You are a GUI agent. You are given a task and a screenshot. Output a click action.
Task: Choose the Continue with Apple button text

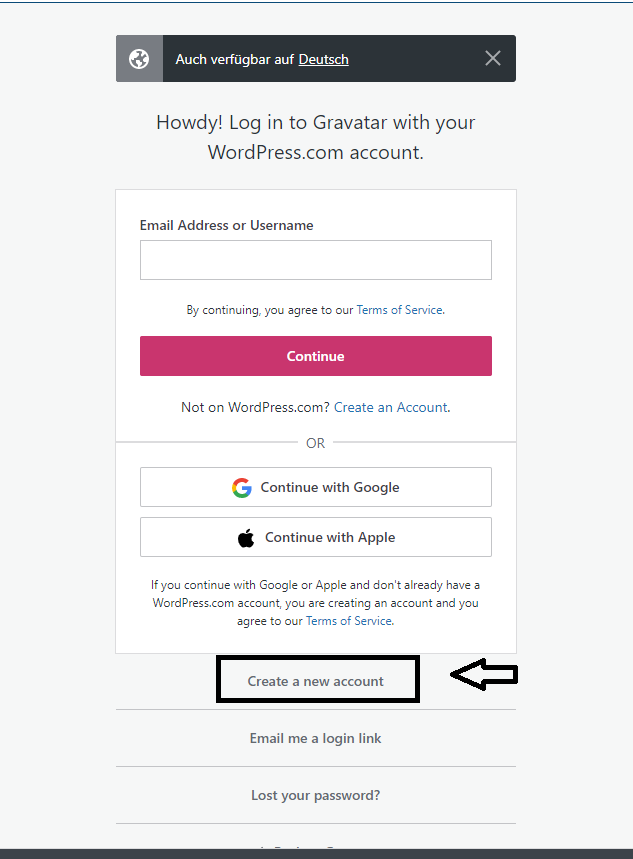click(x=330, y=538)
